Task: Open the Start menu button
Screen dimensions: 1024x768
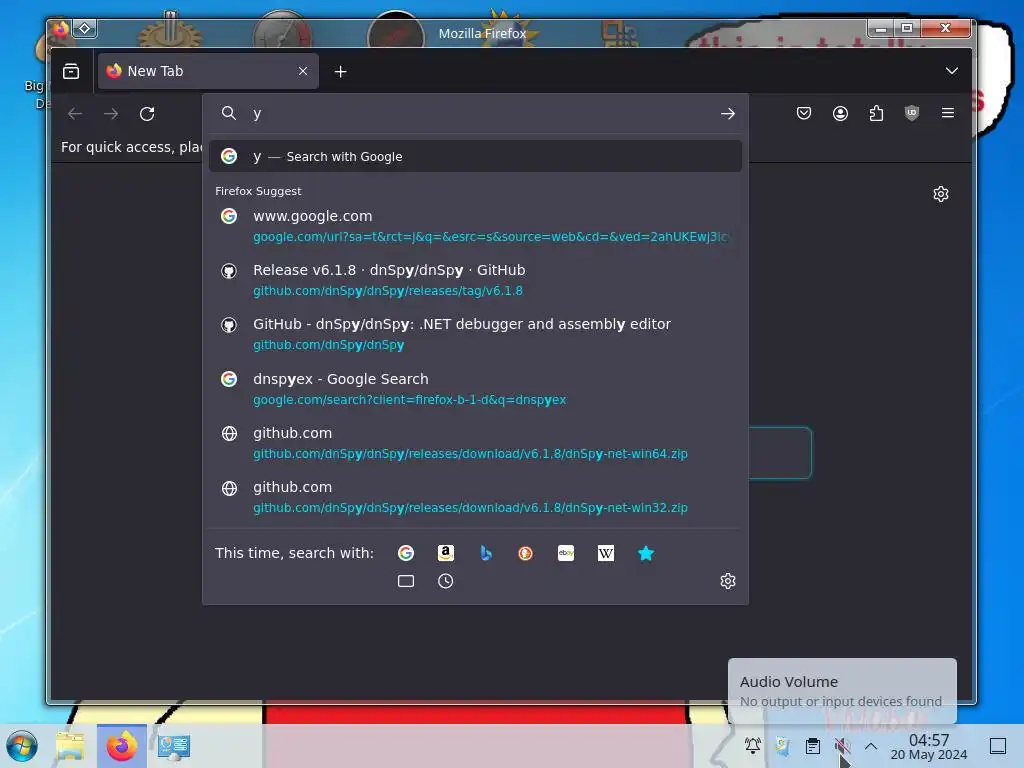Action: [22, 746]
